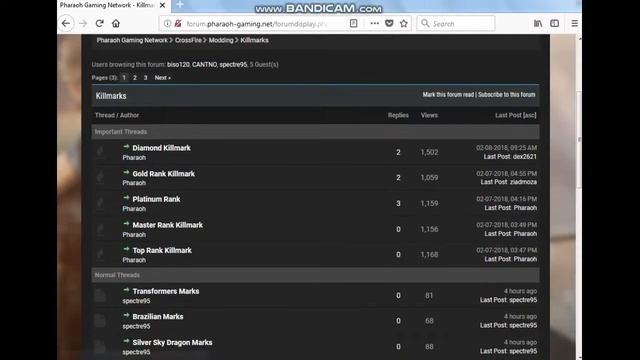Focus the browser Search box
This screenshot has height=360, width=640.
[x=456, y=24]
